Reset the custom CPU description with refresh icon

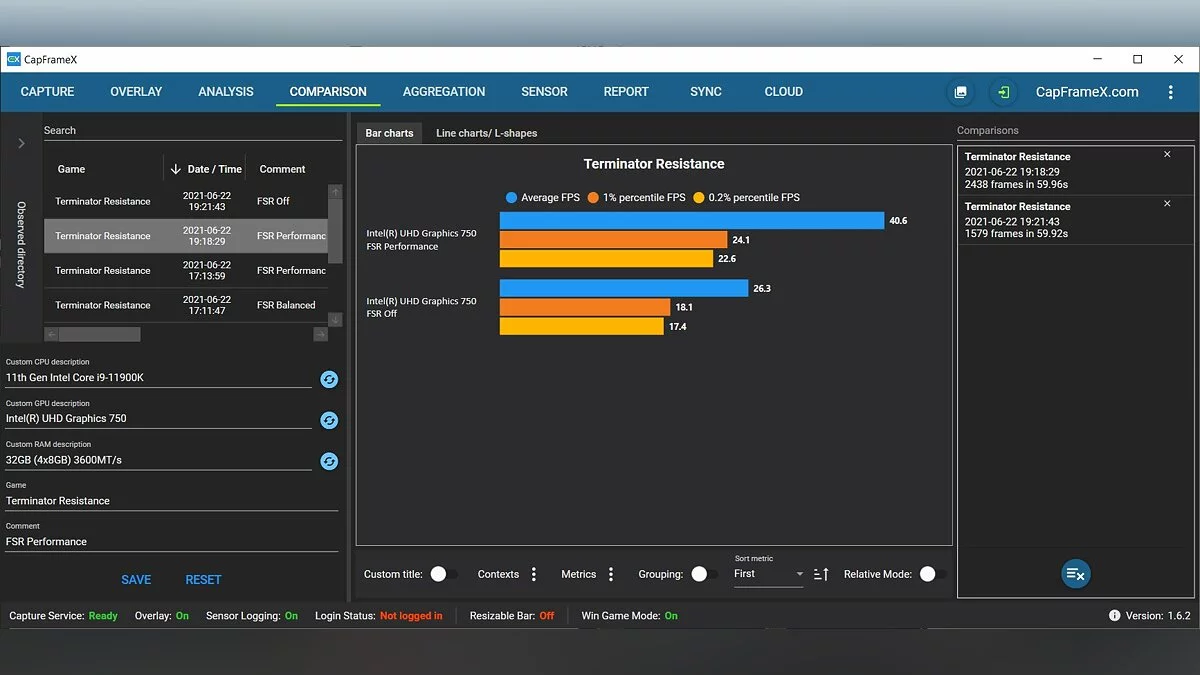coord(329,379)
